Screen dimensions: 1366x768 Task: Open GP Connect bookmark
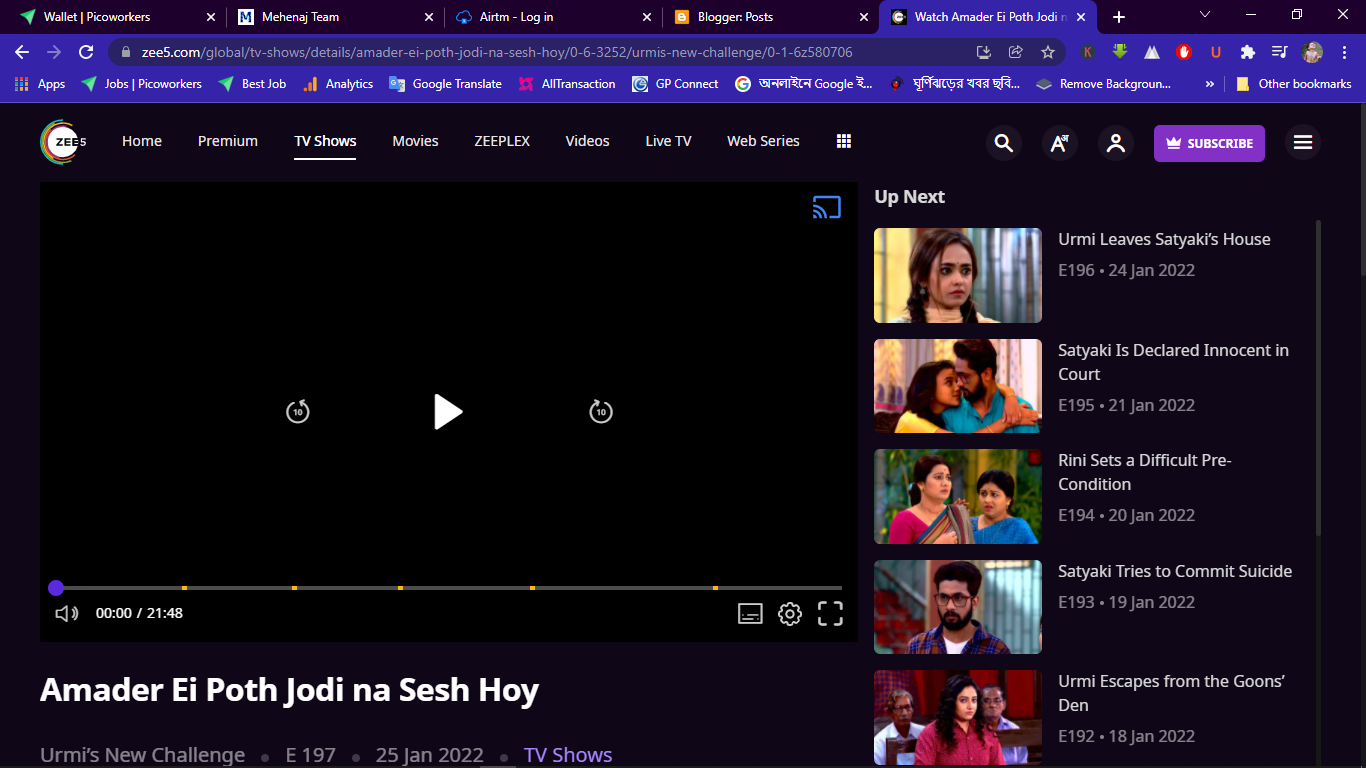[x=675, y=84]
